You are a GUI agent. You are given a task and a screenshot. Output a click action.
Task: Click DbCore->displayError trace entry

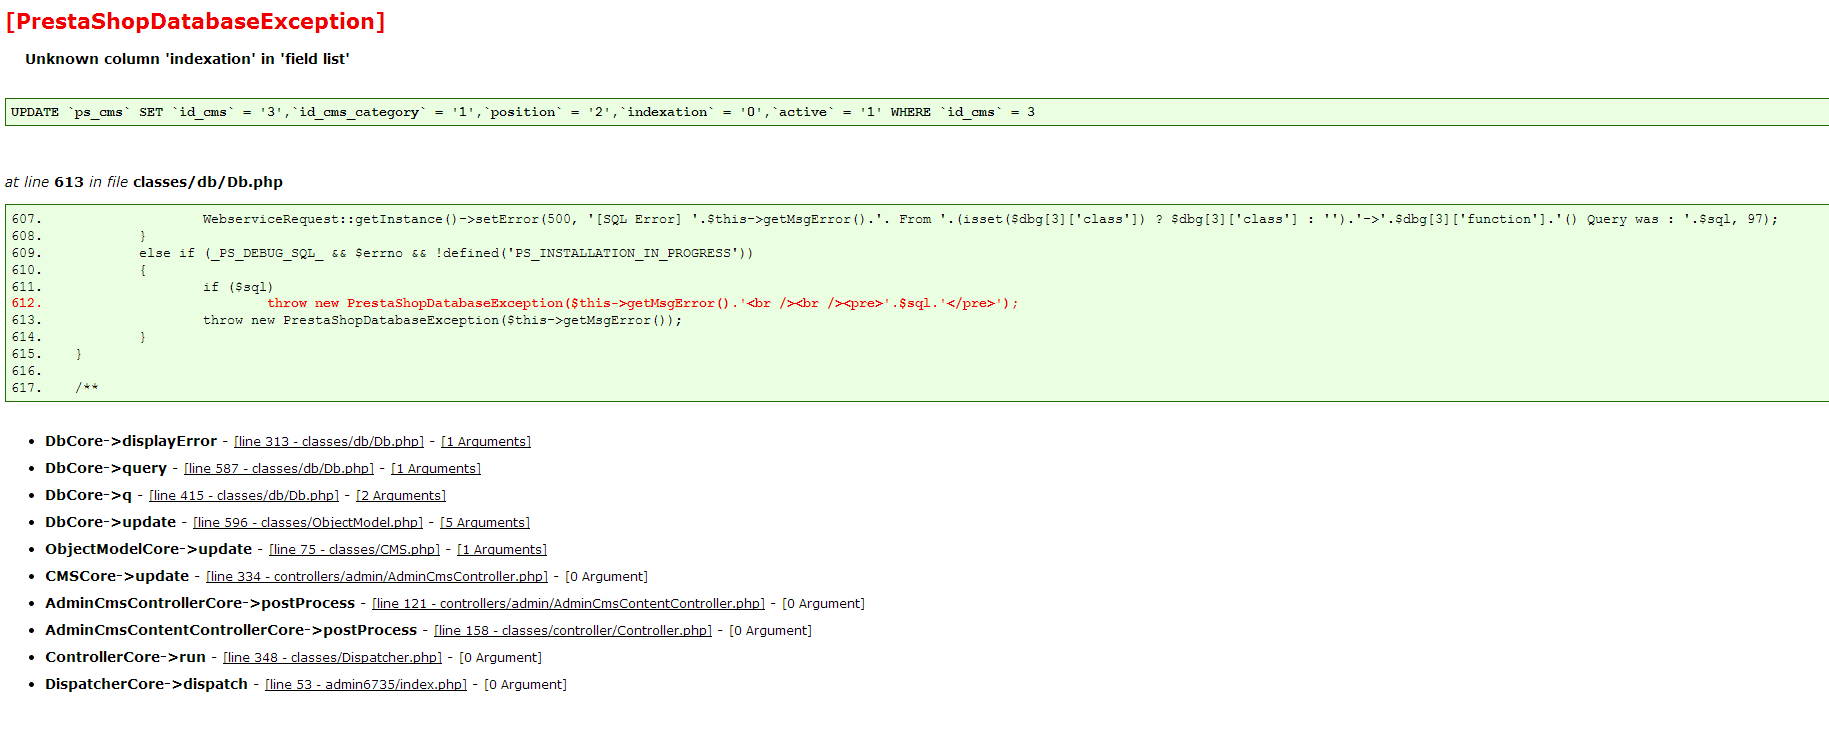point(131,441)
